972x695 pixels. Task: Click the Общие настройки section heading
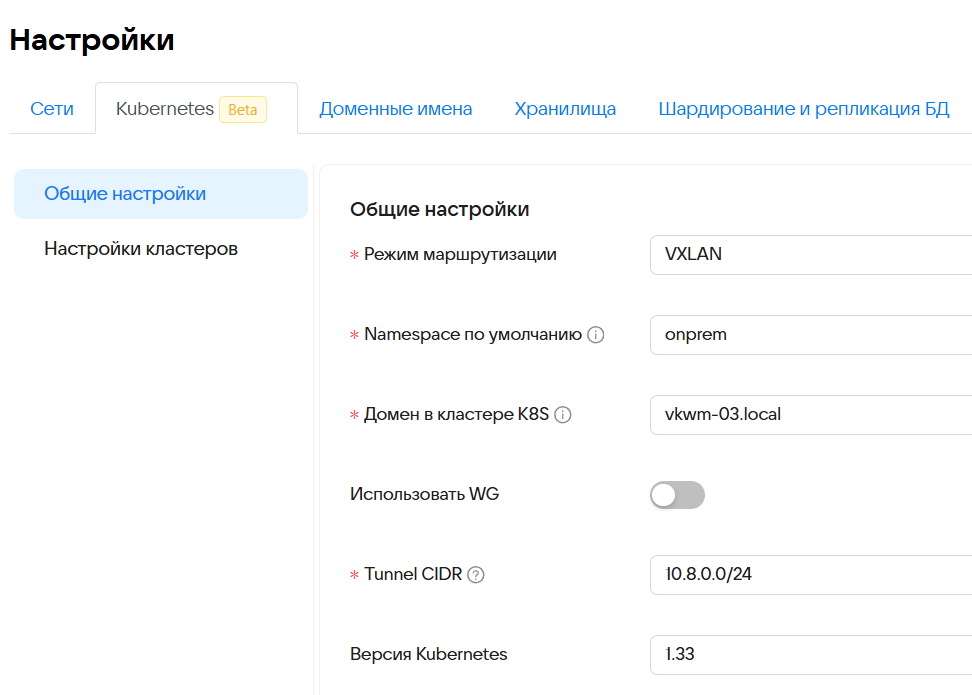[440, 210]
